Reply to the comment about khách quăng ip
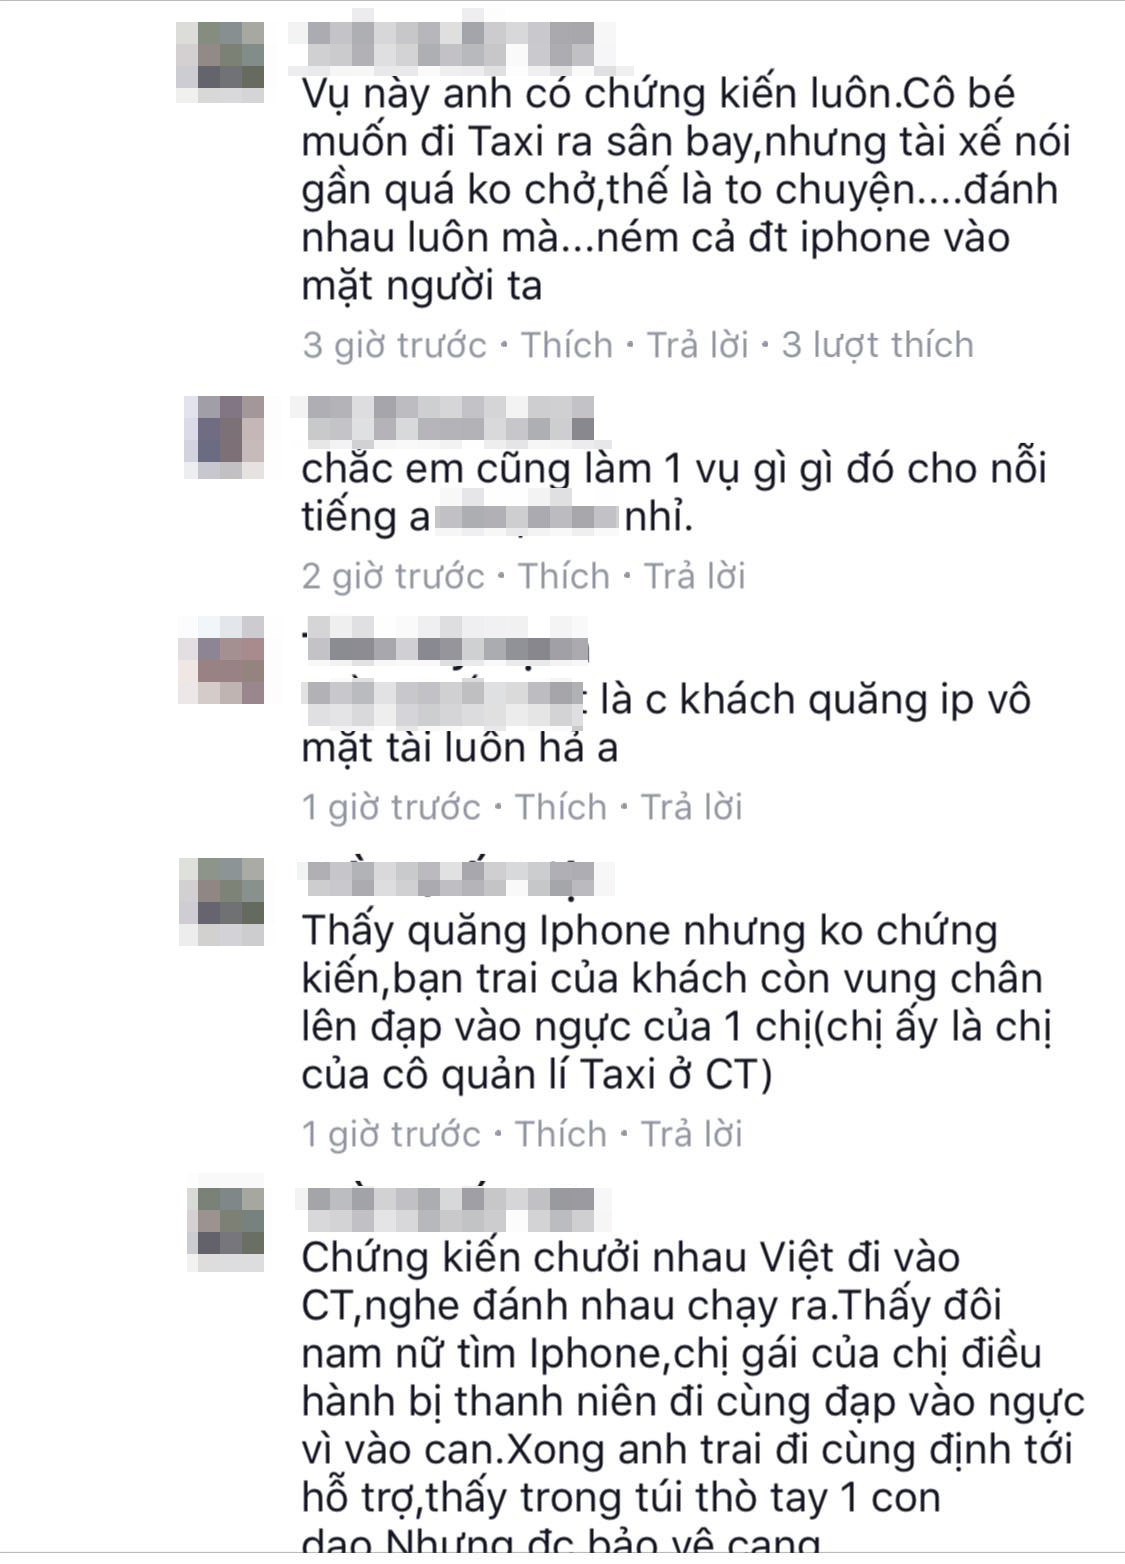 tap(691, 807)
